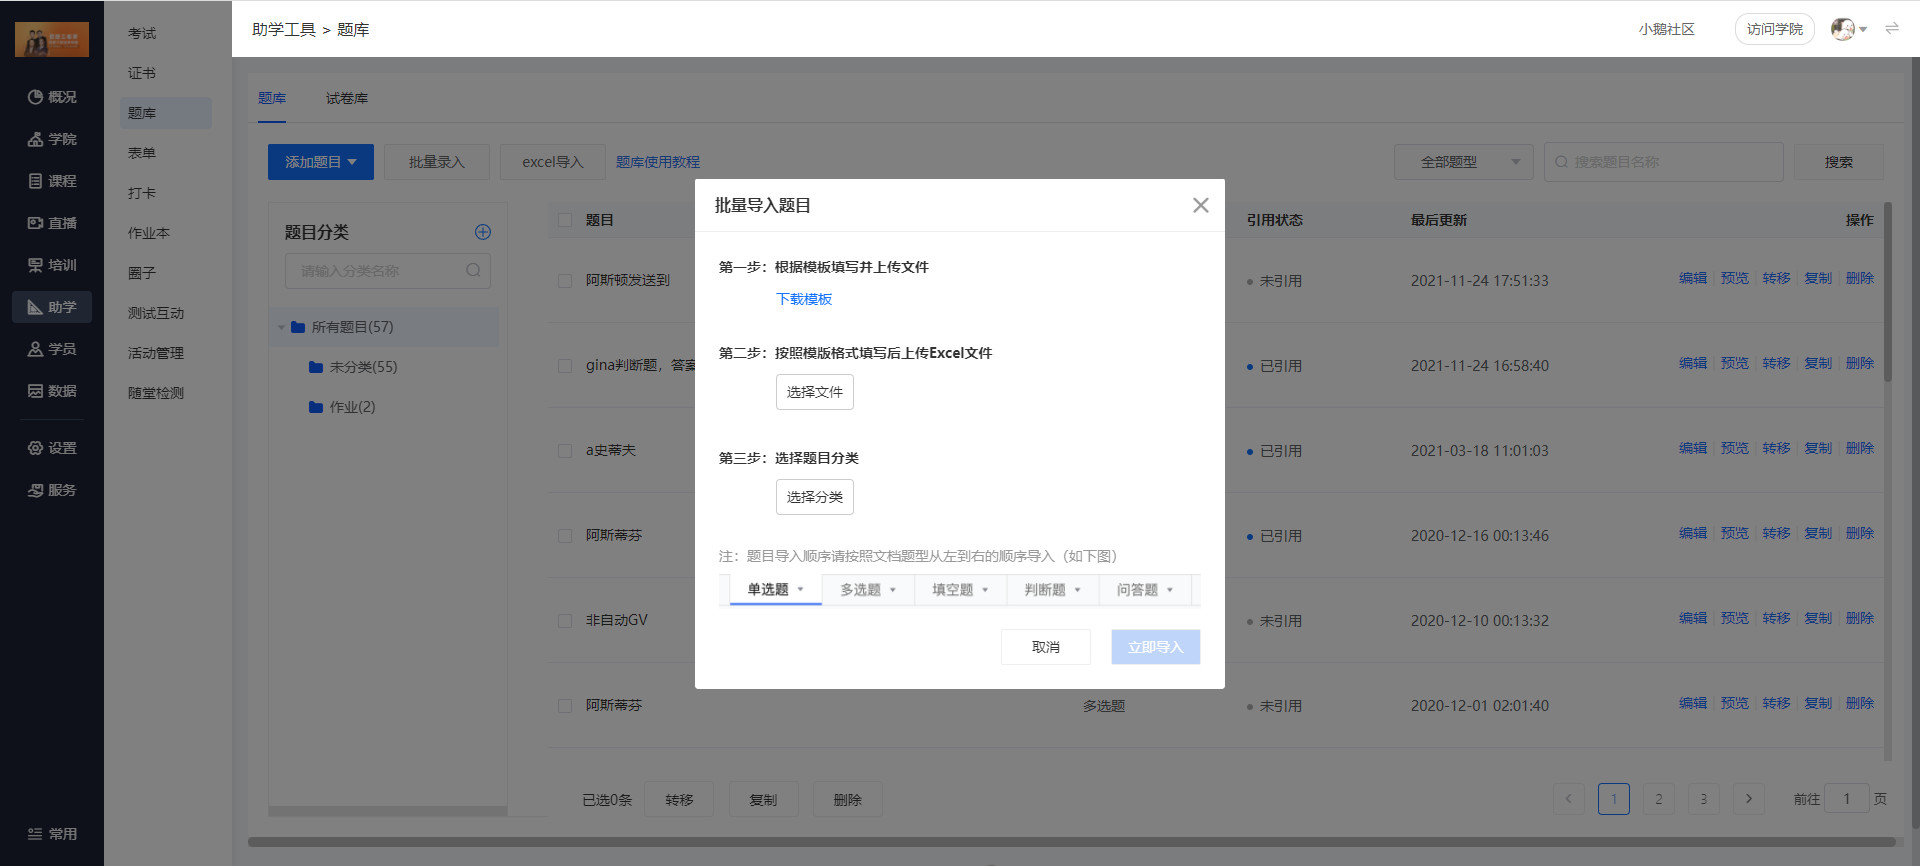Click the 下载模板 link
Viewport: 1920px width, 866px height.
point(804,299)
